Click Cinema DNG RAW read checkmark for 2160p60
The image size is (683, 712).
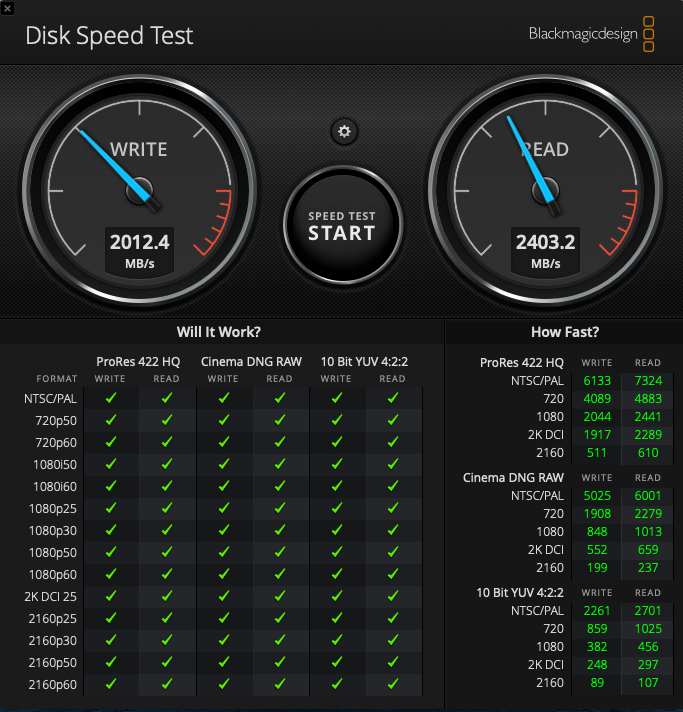[280, 683]
